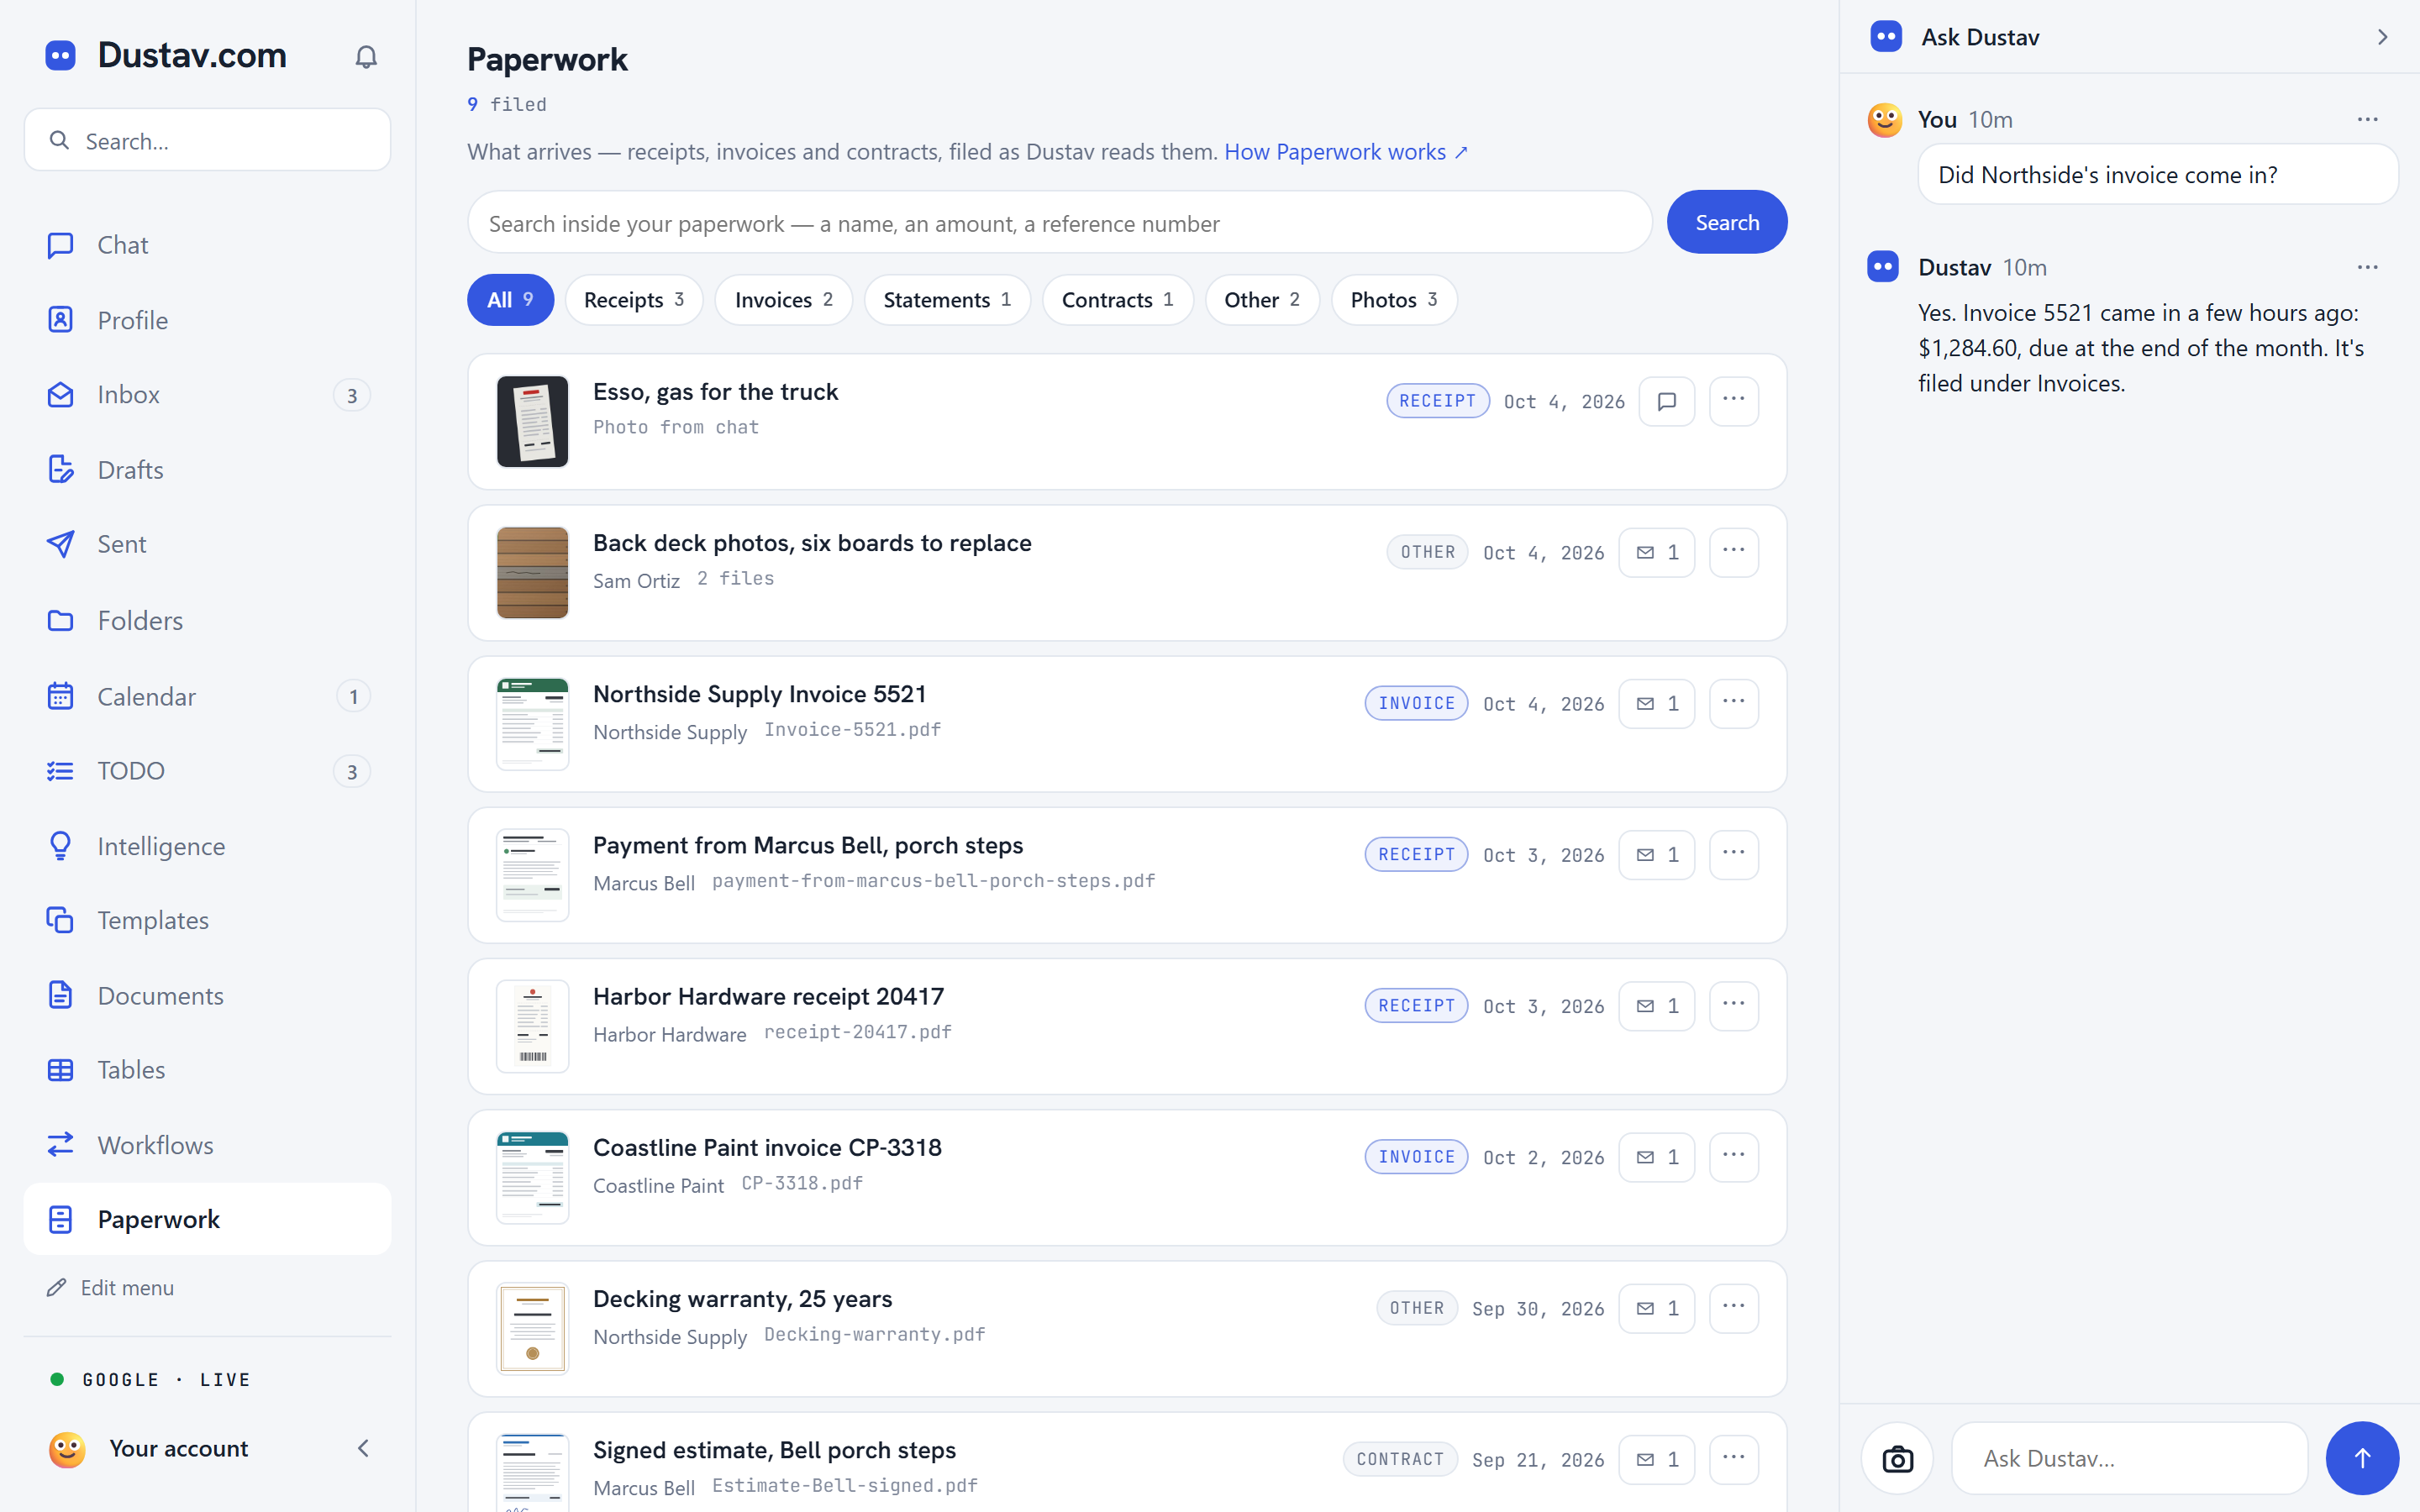The width and height of the screenshot is (2420, 1512).
Task: Open the camera attachment button
Action: tap(1897, 1458)
